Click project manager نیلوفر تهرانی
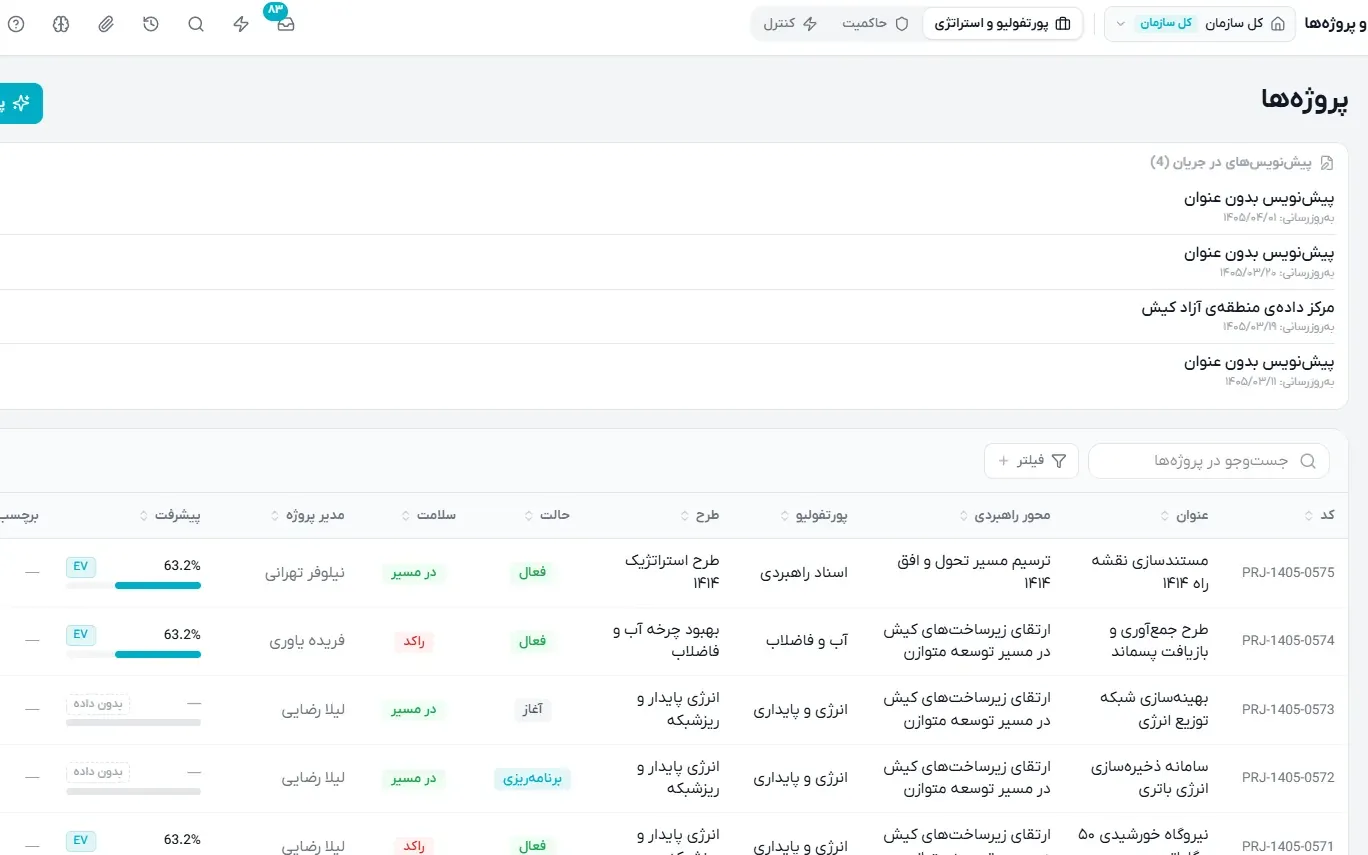This screenshot has height=855, width=1368. pyautogui.click(x=305, y=573)
